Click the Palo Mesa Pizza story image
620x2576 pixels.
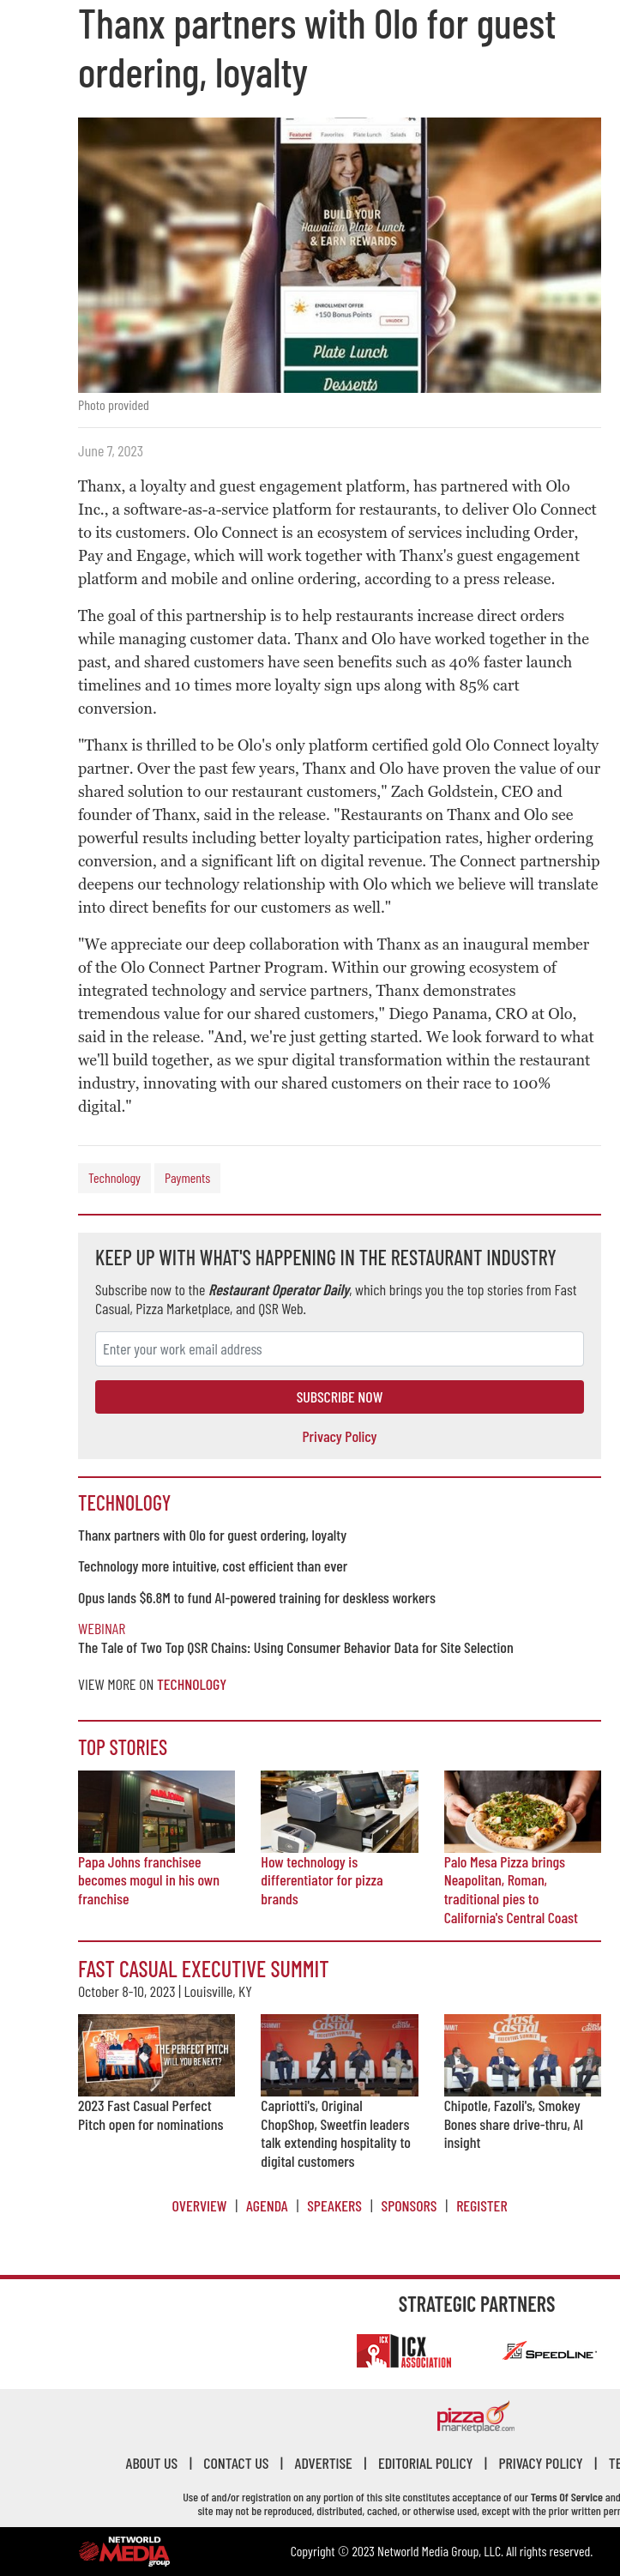(x=522, y=1811)
